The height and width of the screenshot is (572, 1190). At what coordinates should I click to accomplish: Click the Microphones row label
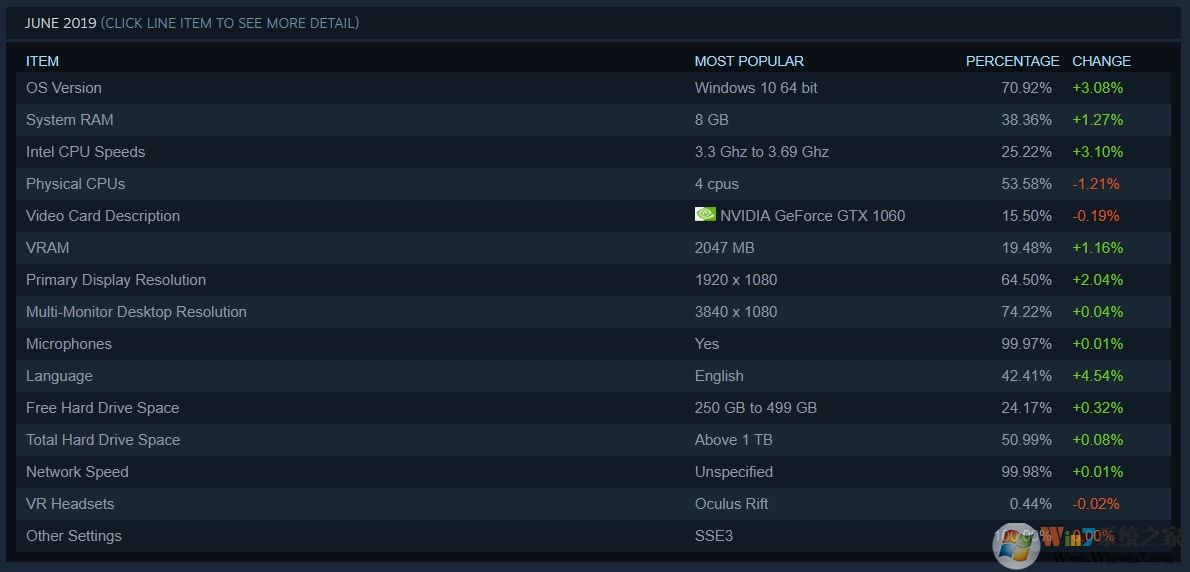[x=69, y=344]
